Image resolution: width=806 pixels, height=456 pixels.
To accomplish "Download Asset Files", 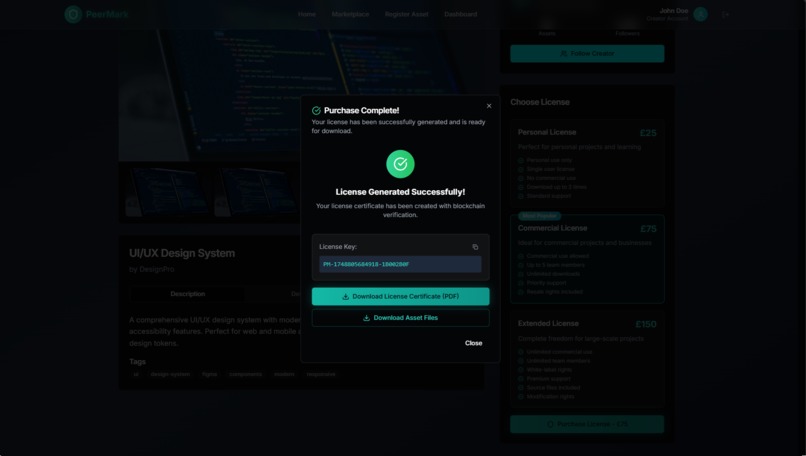I will 400,318.
